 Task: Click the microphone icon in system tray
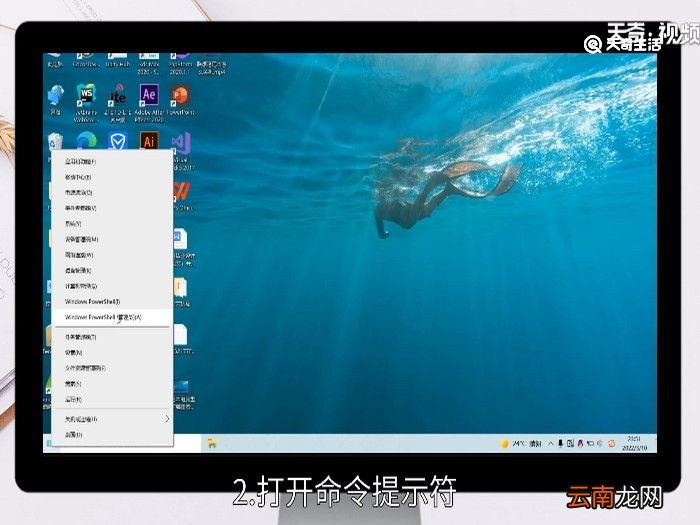coord(561,443)
